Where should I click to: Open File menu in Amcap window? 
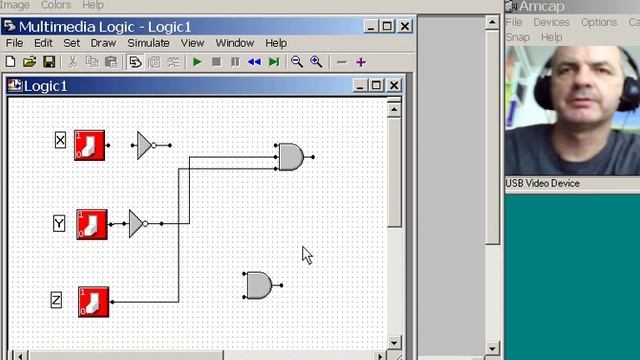pos(514,22)
